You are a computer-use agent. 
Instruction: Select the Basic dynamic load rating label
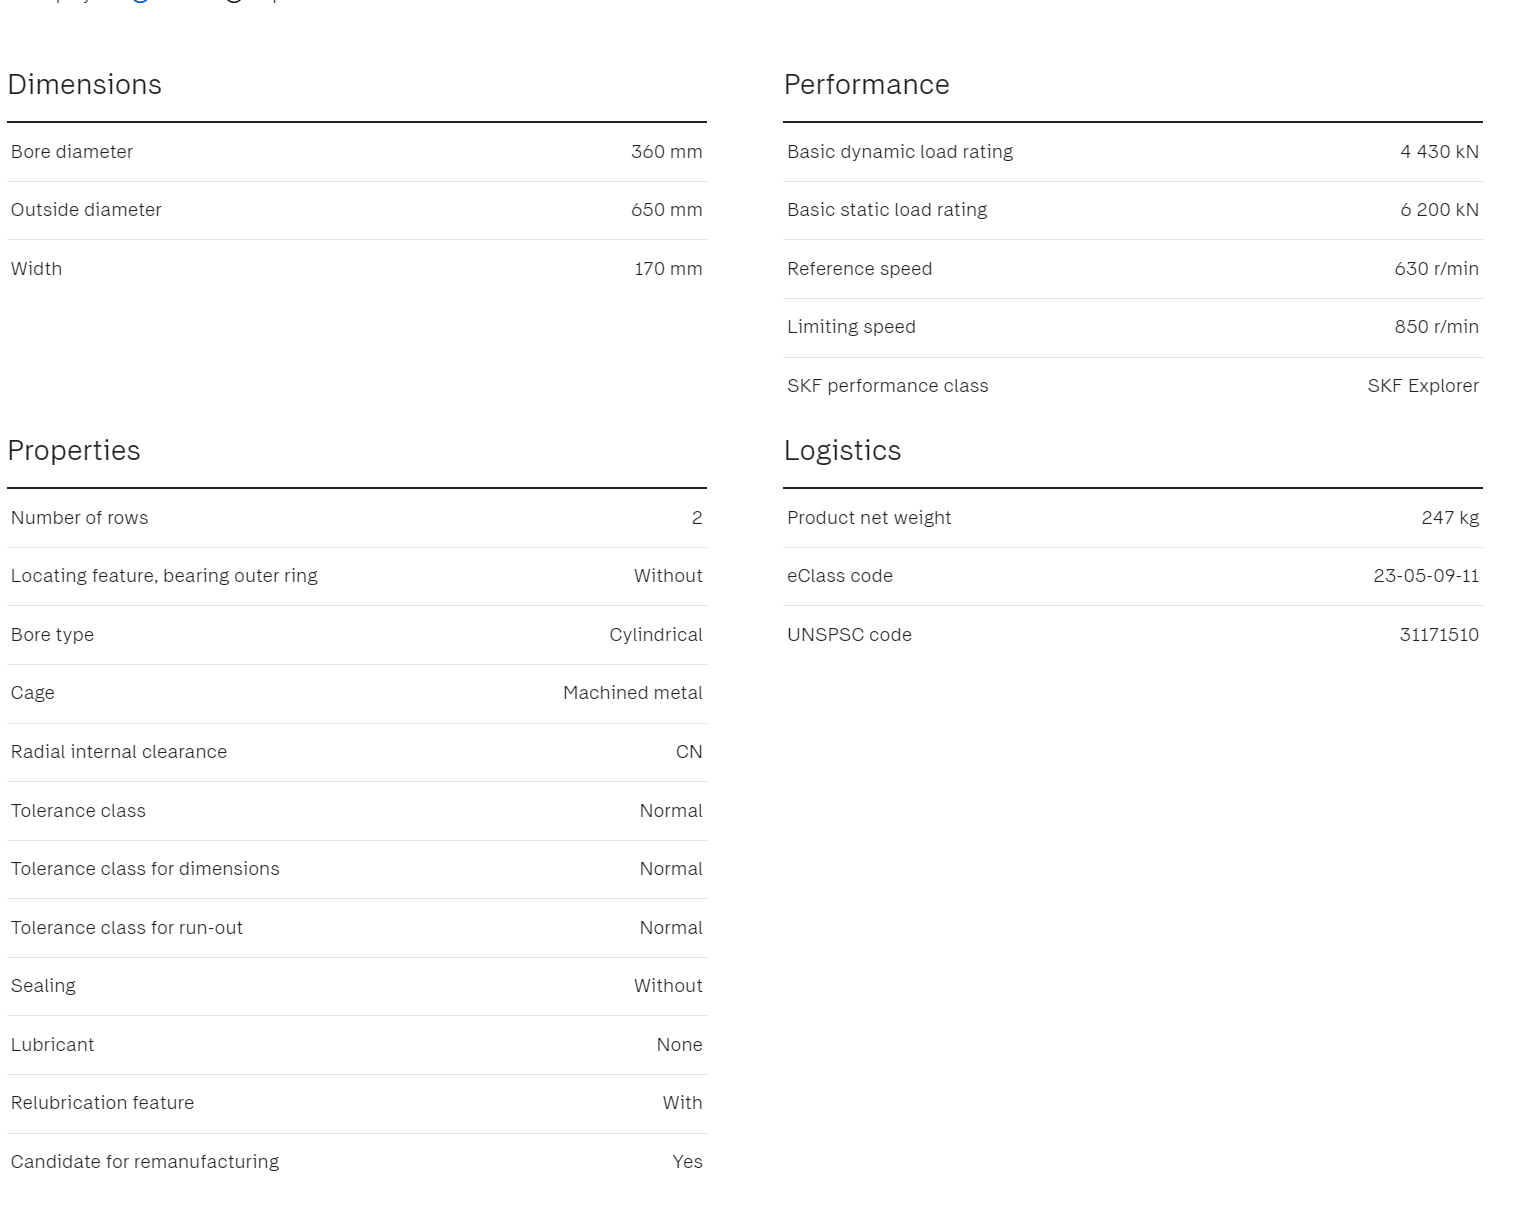(x=899, y=152)
